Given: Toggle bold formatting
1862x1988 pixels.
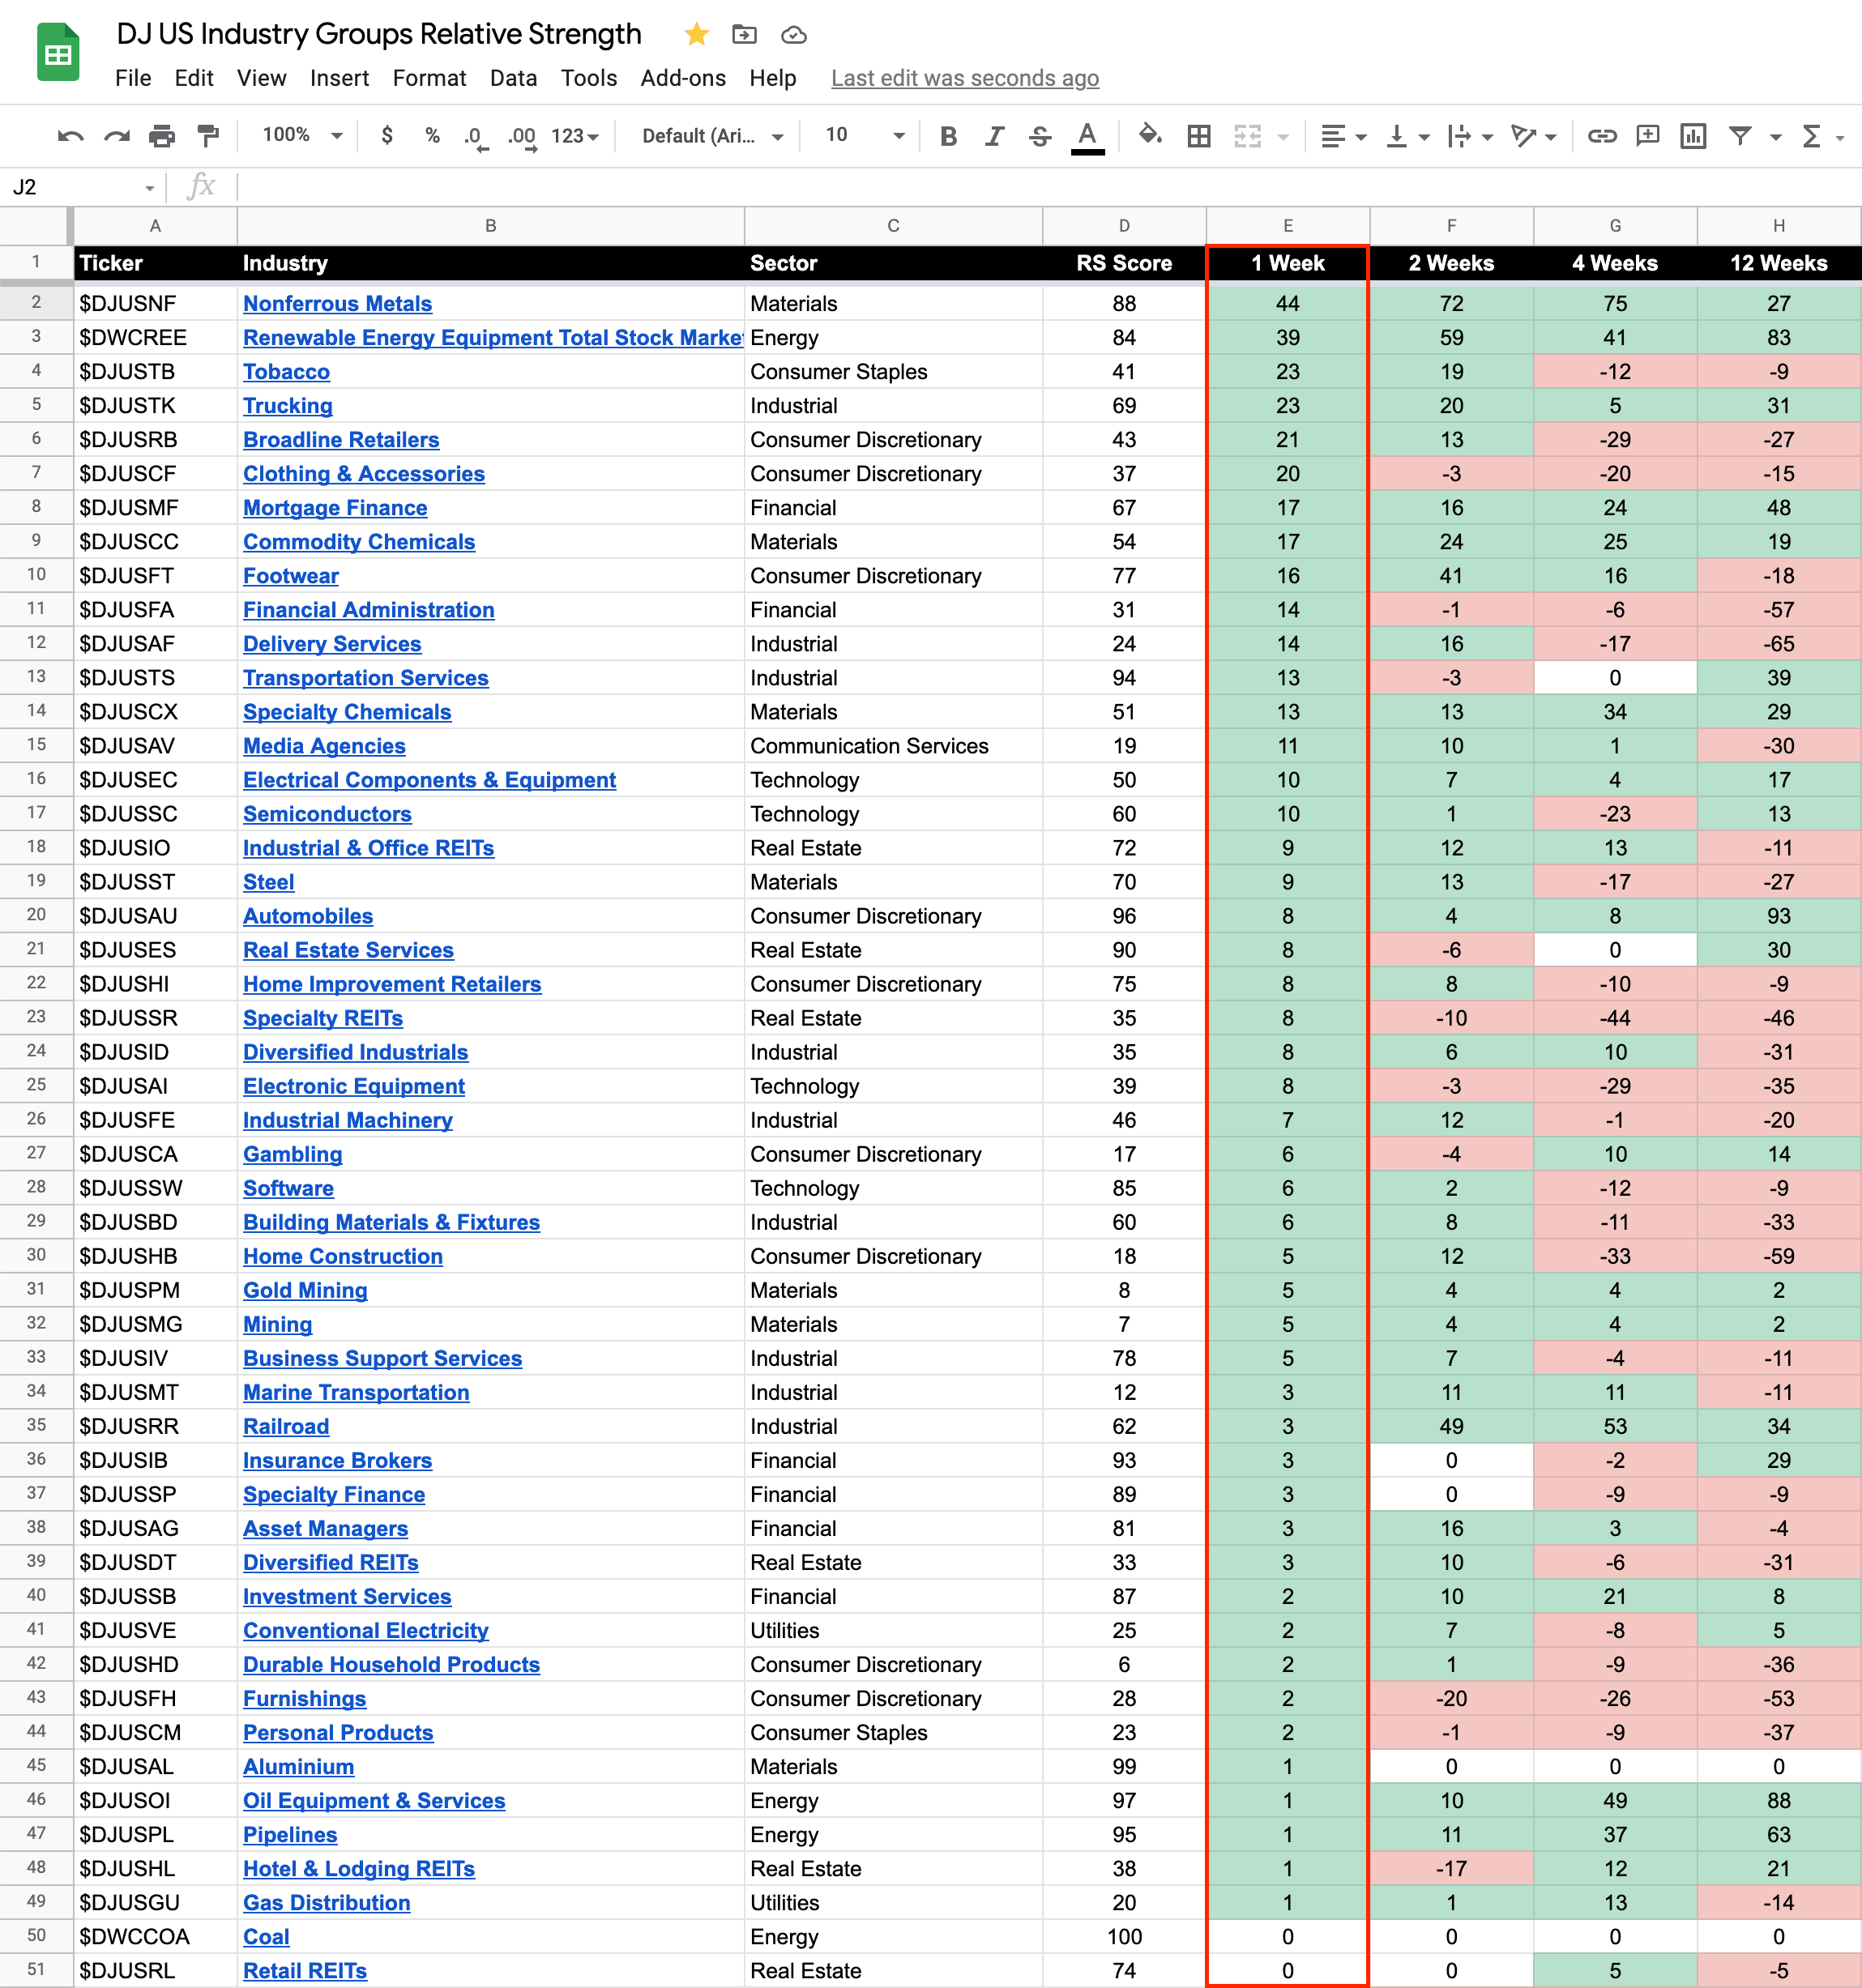Looking at the screenshot, I should tap(948, 136).
